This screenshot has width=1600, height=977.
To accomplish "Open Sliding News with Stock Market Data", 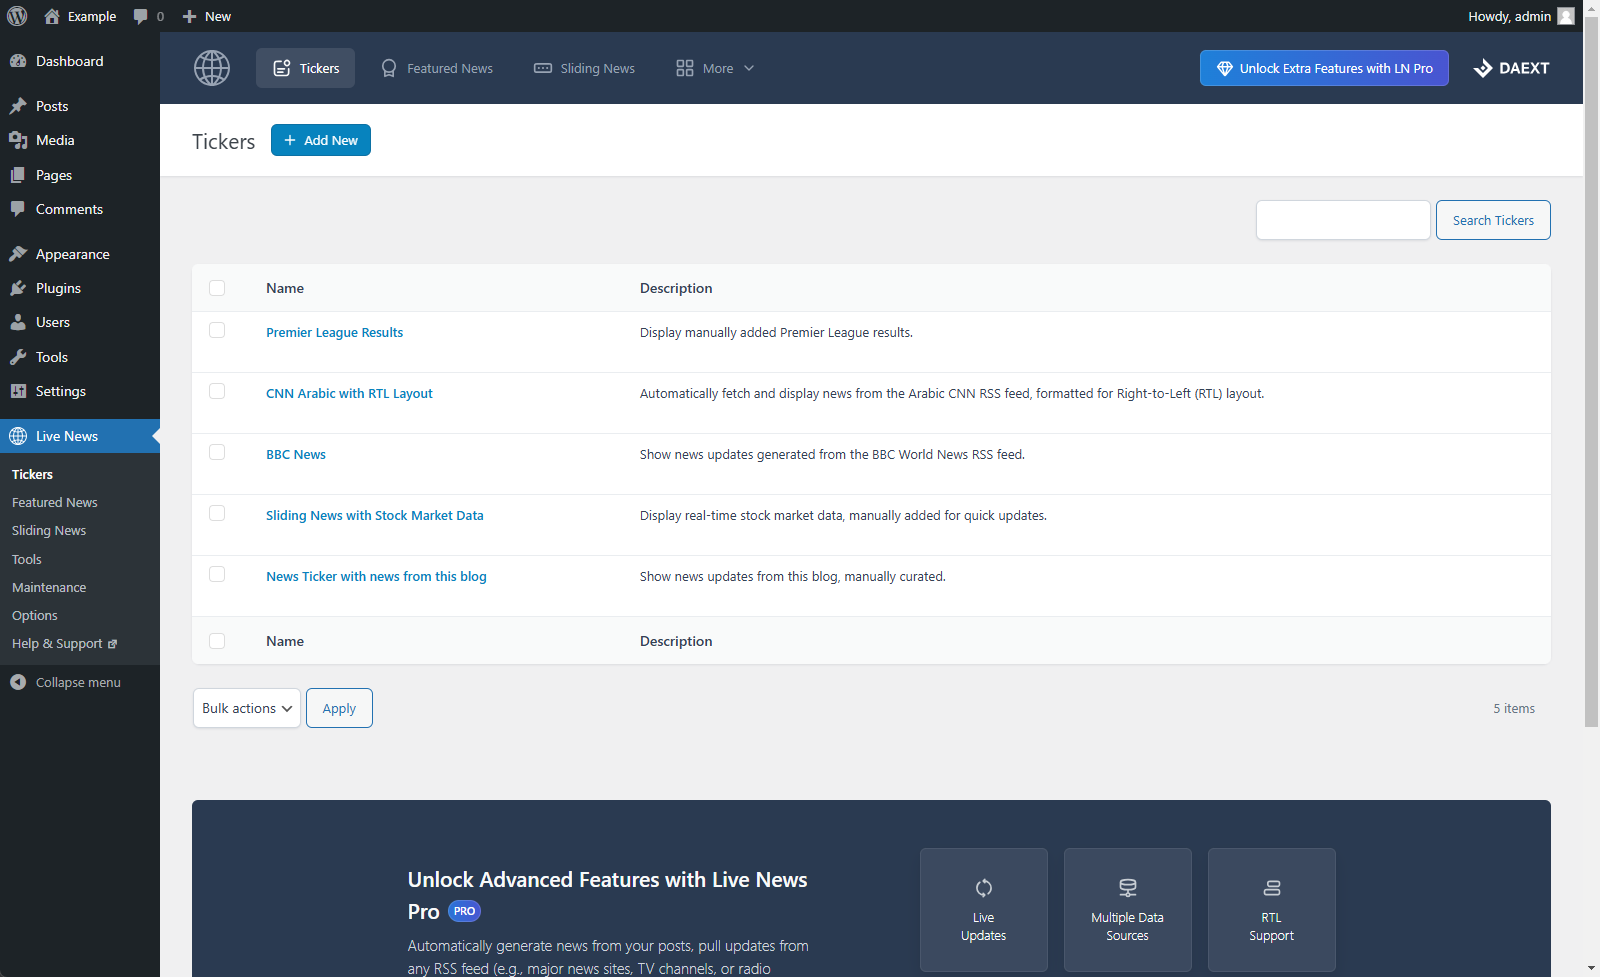I will (375, 515).
